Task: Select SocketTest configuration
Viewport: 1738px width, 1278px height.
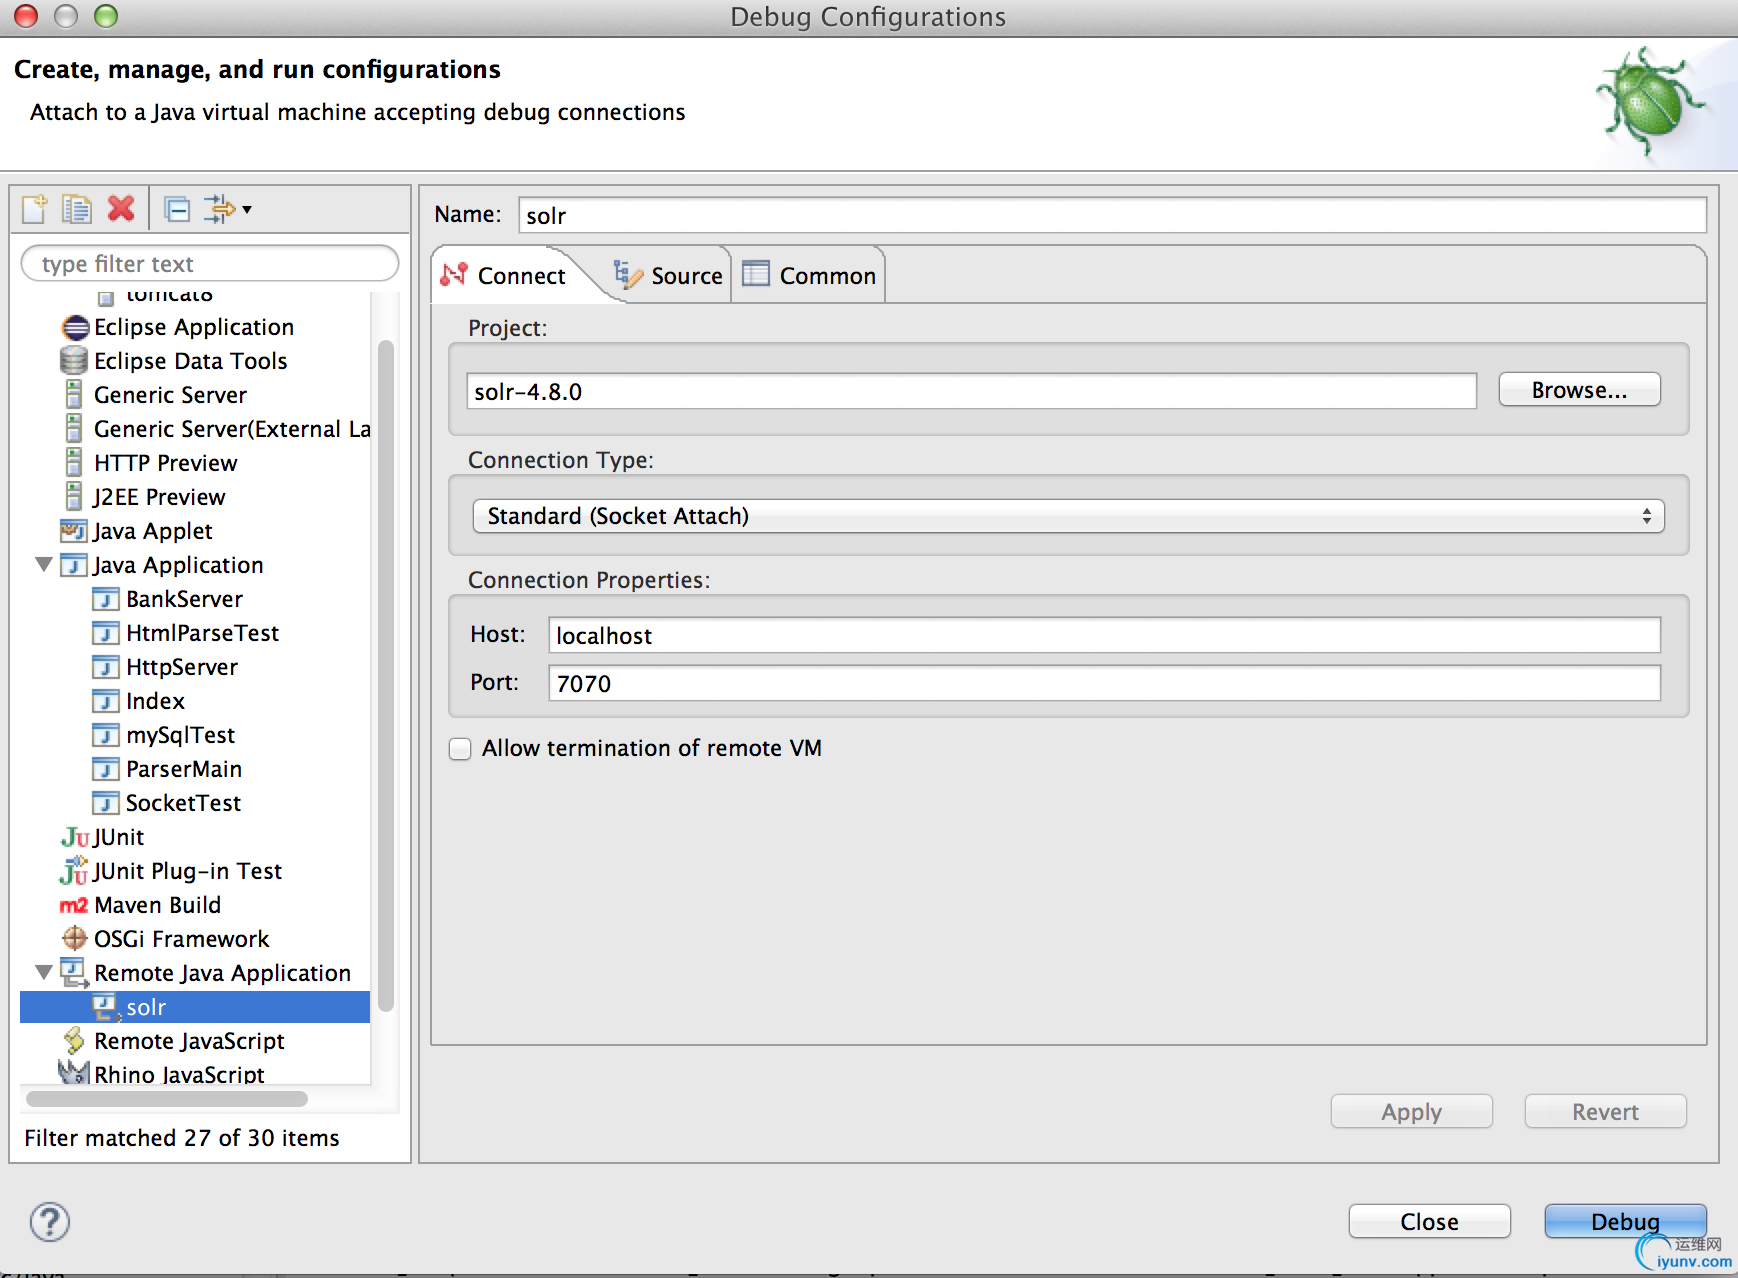Action: pos(183,803)
